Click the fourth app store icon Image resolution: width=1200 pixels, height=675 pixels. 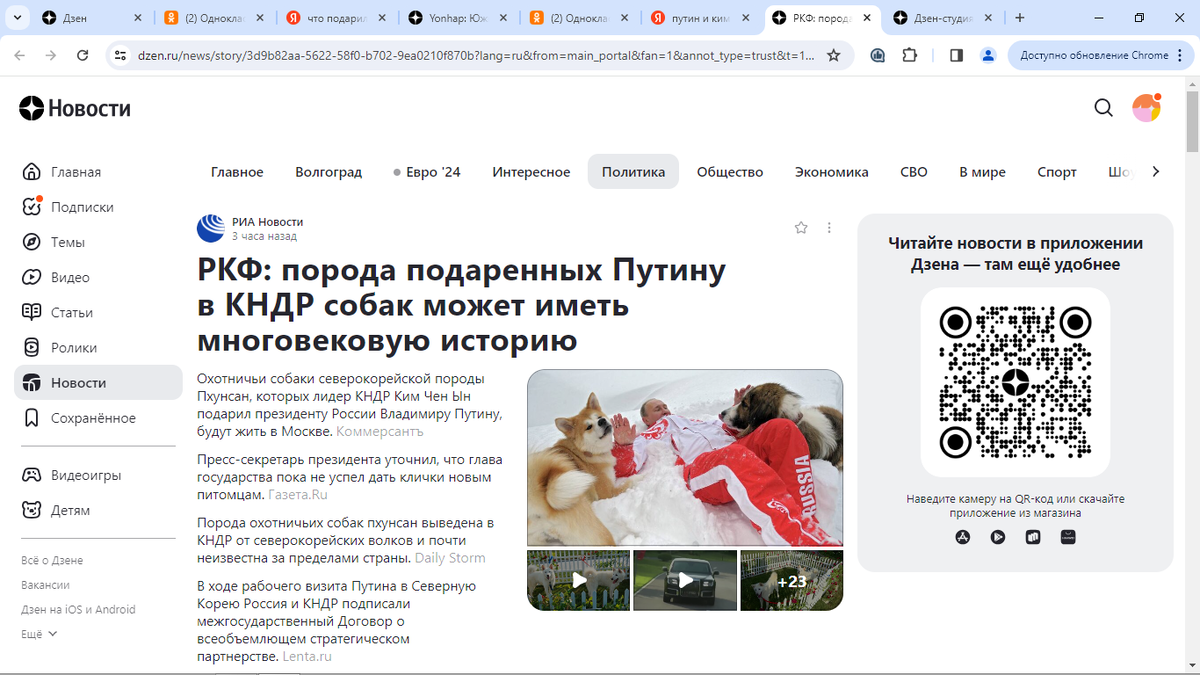(x=1068, y=537)
